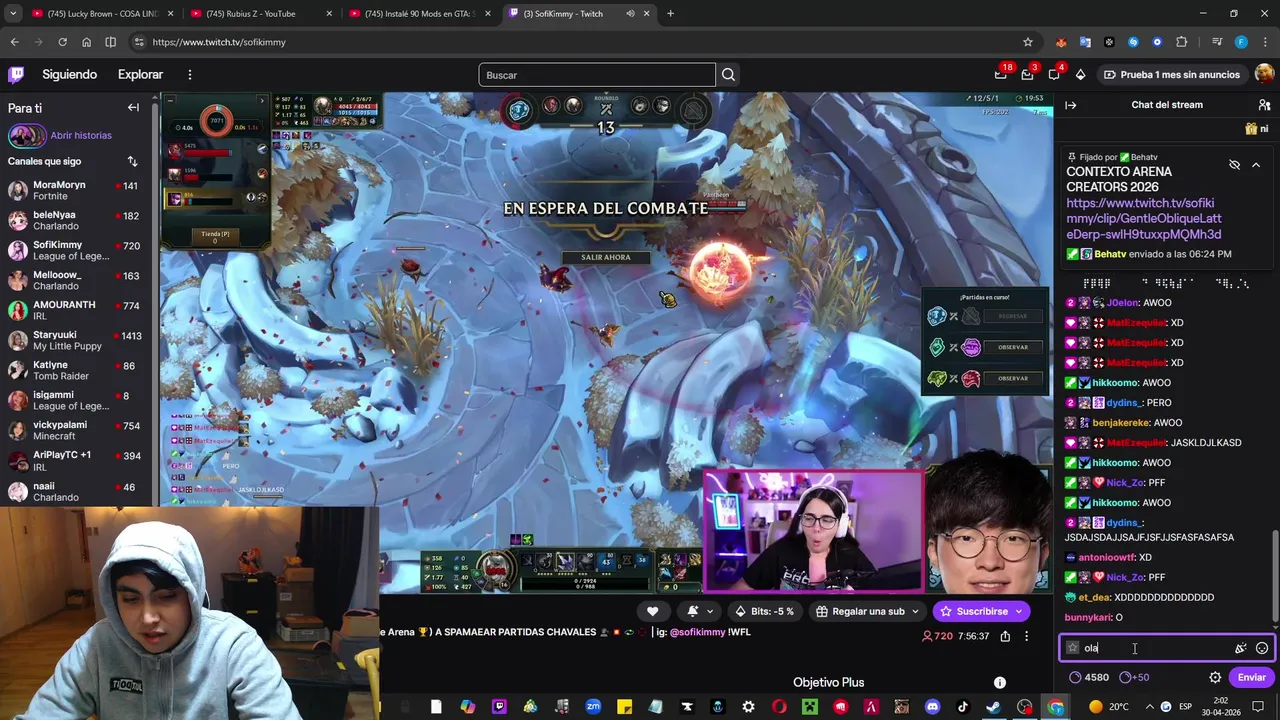The height and width of the screenshot is (720, 1280).
Task: Open the user profile avatar menu
Action: pyautogui.click(x=1265, y=75)
